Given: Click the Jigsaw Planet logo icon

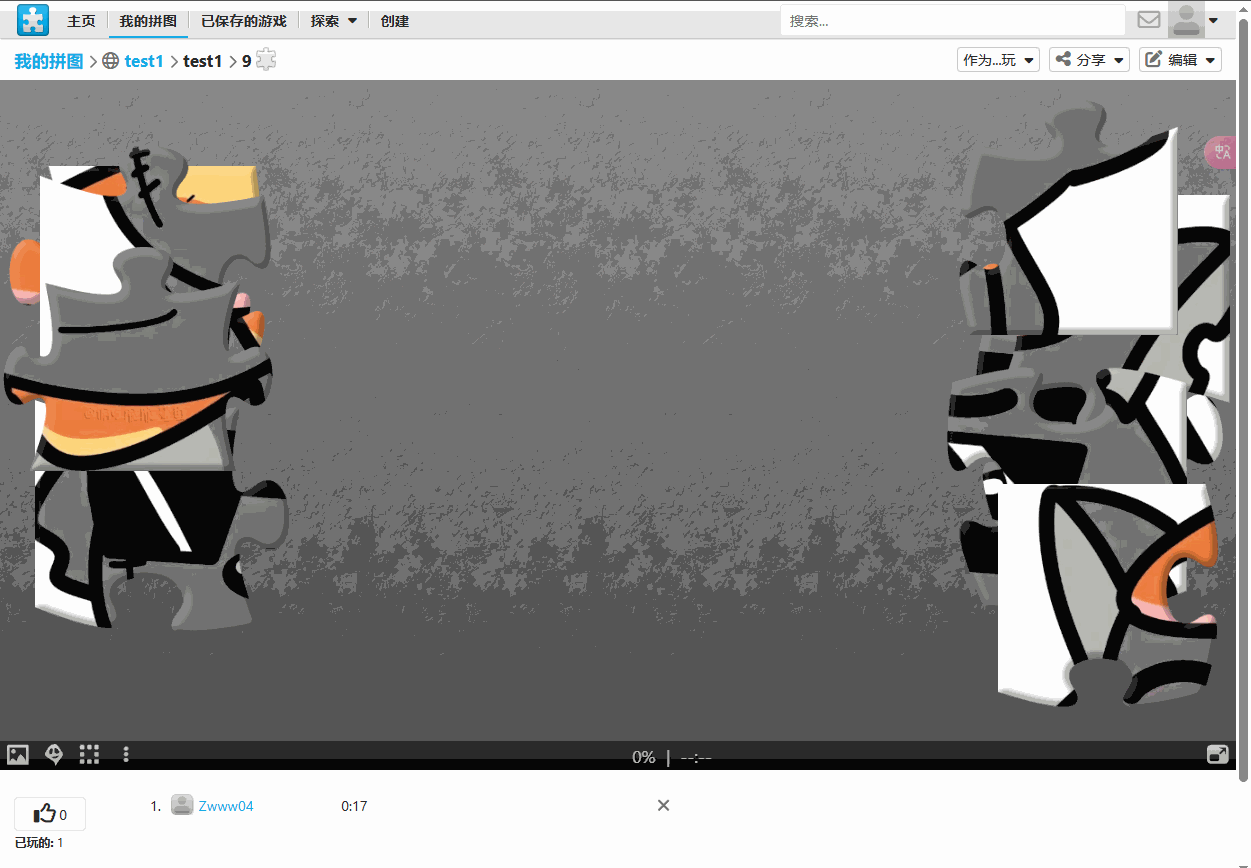Looking at the screenshot, I should point(33,20).
